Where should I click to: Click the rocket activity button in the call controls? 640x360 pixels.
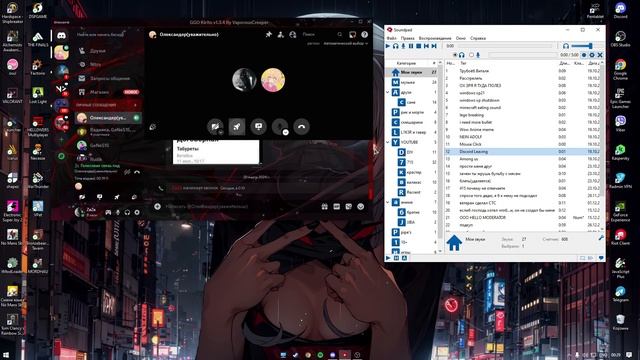237,127
